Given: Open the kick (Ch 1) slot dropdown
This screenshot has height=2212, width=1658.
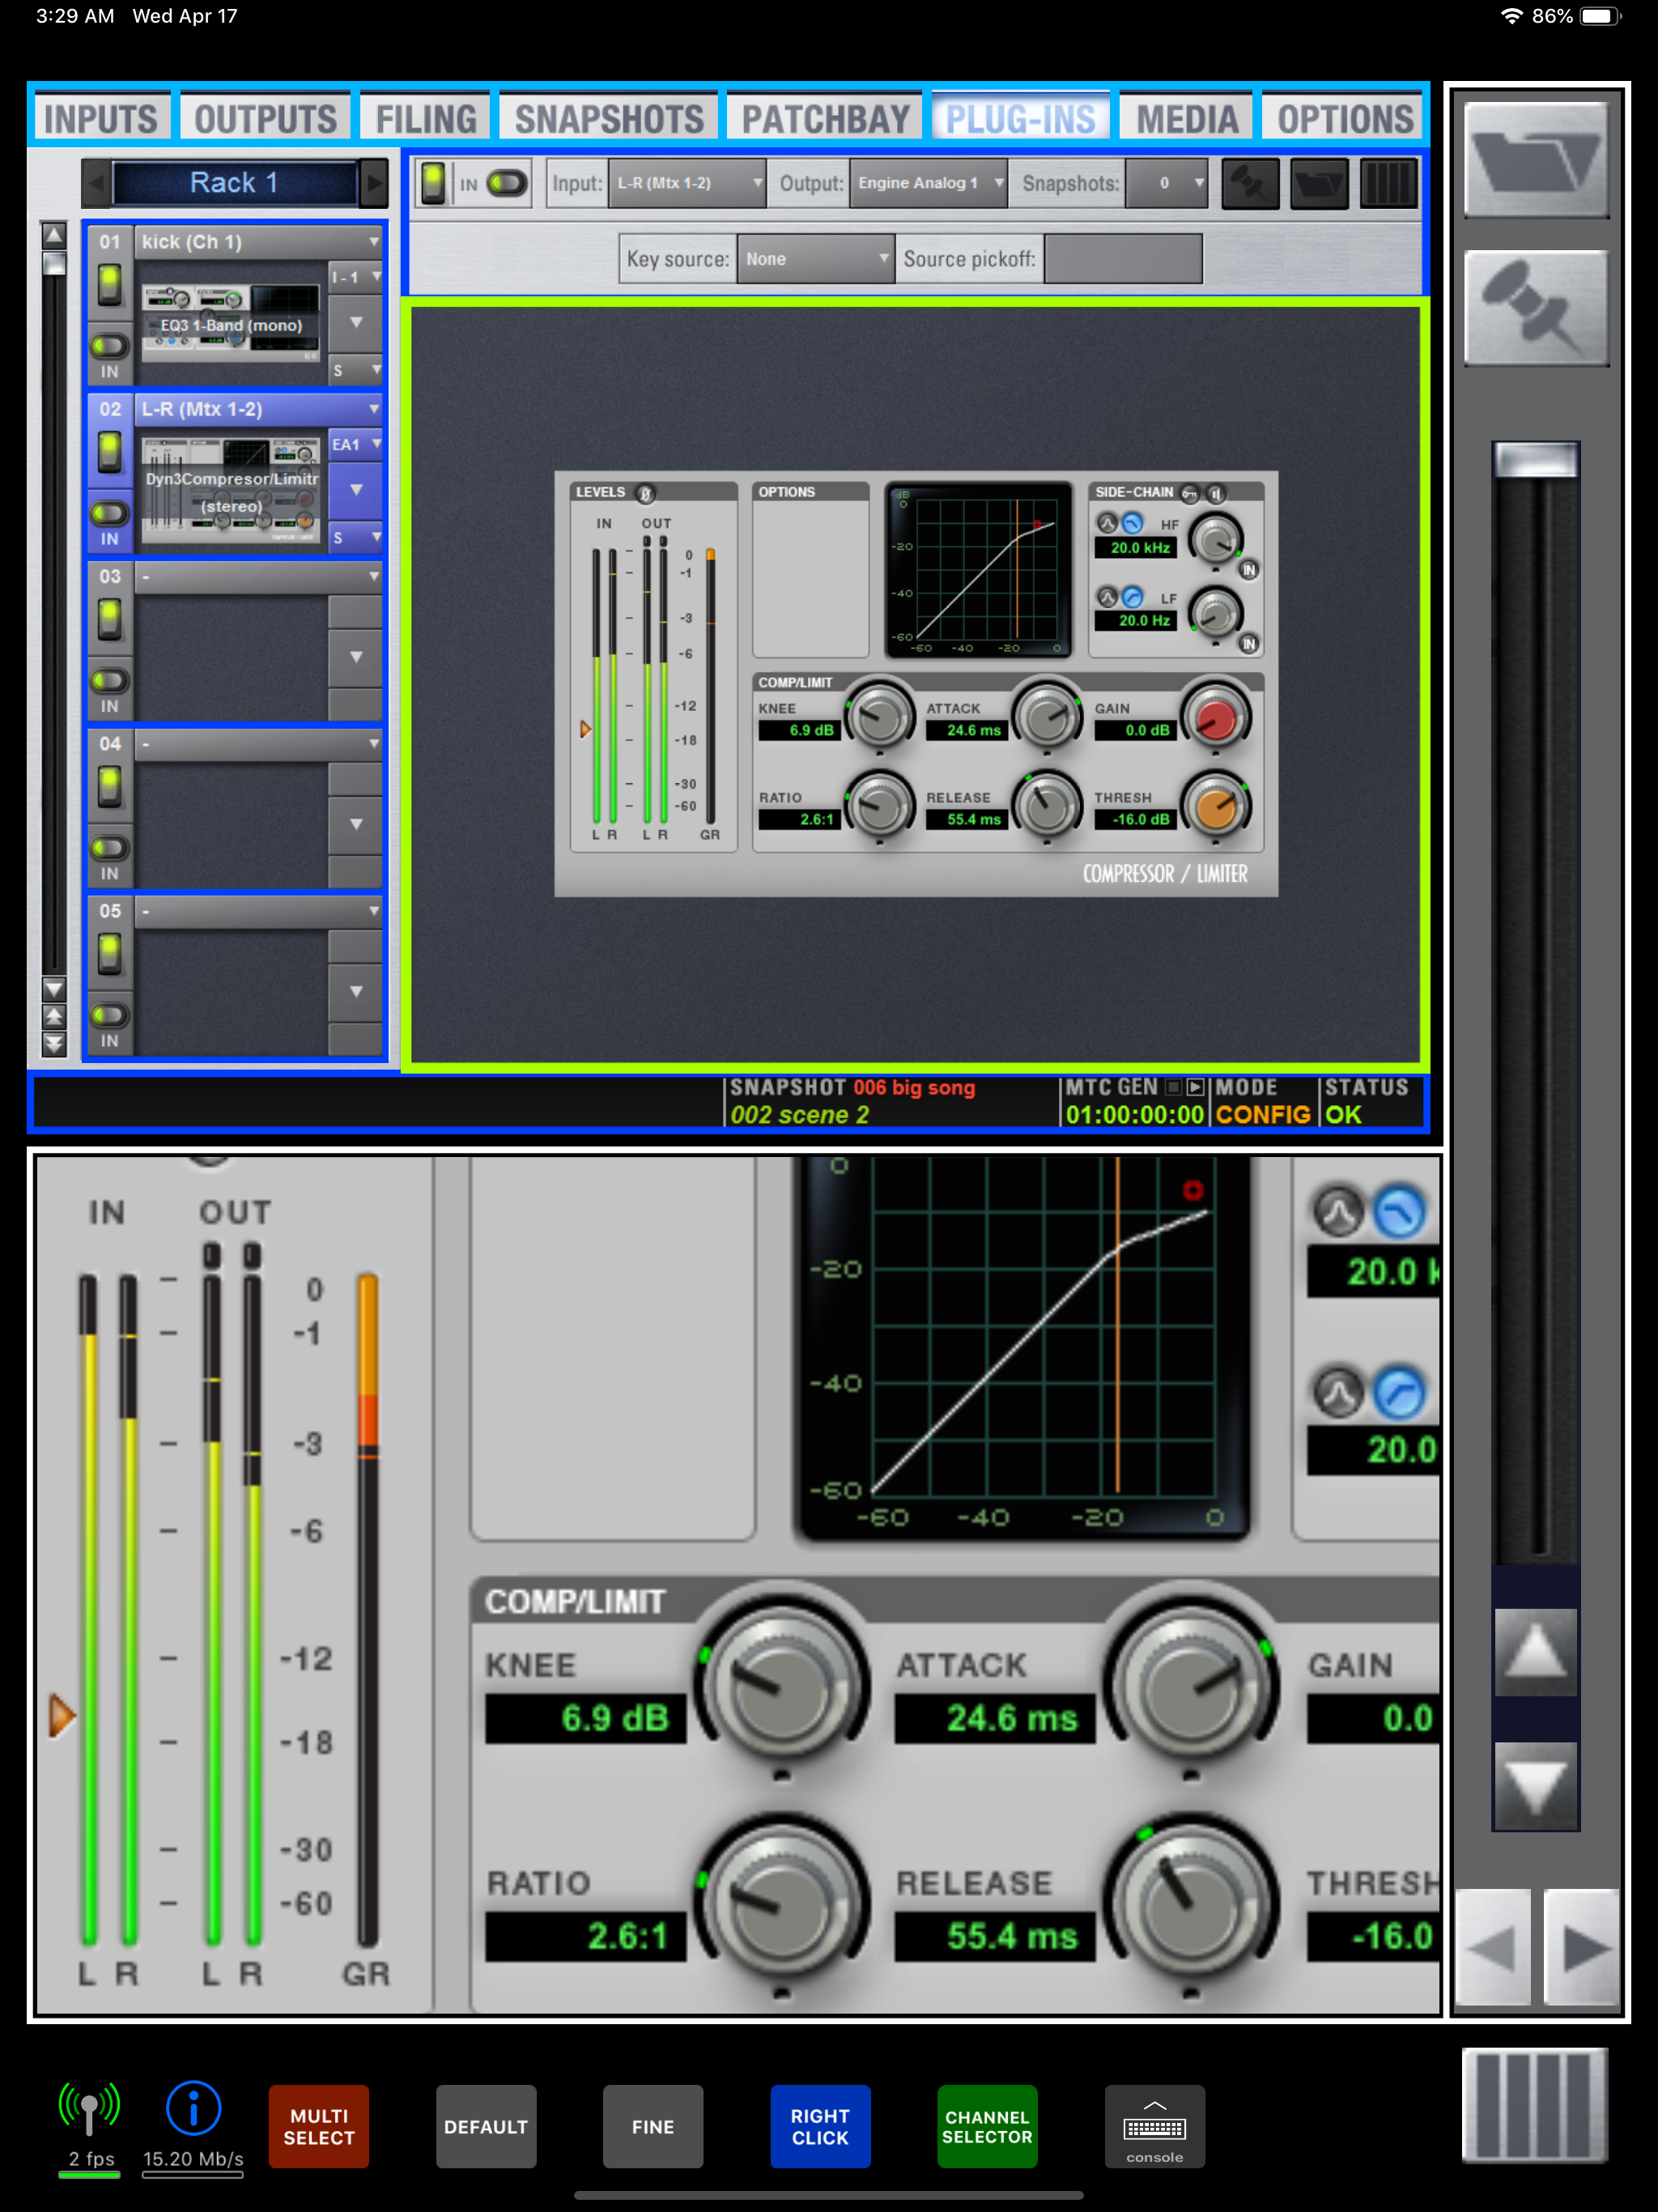Looking at the screenshot, I should click(x=259, y=242).
